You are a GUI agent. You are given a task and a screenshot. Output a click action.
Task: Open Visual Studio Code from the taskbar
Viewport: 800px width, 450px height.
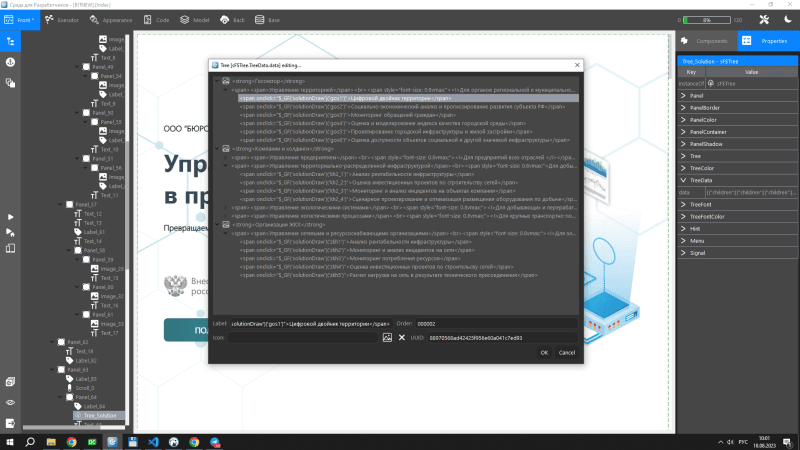pyautogui.click(x=154, y=441)
